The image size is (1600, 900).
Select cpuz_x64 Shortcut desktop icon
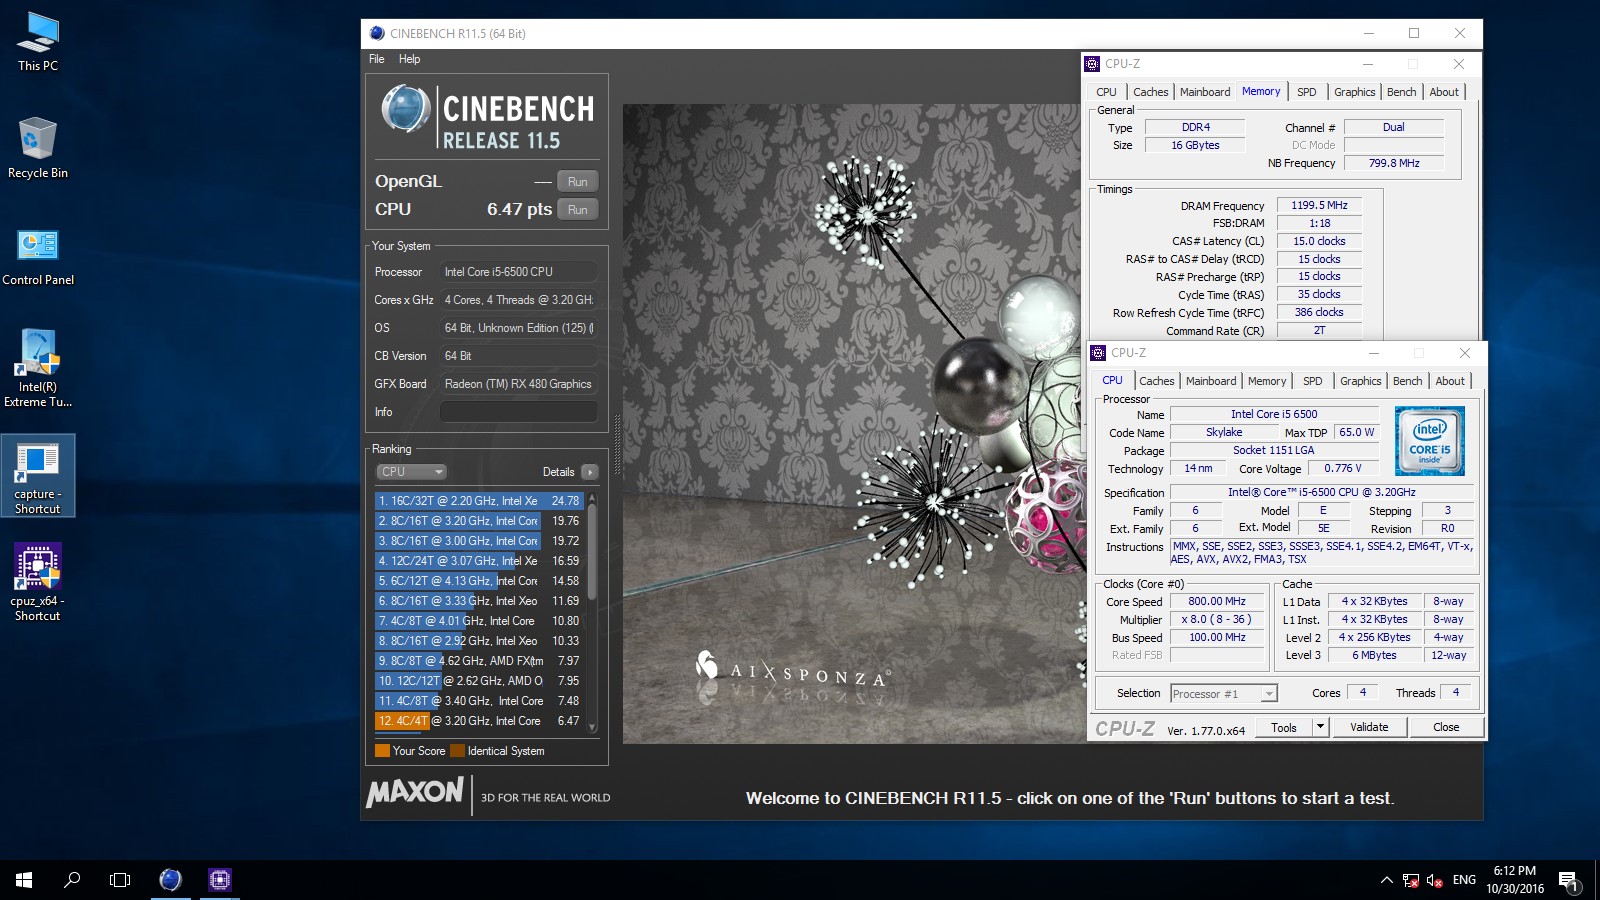point(38,583)
